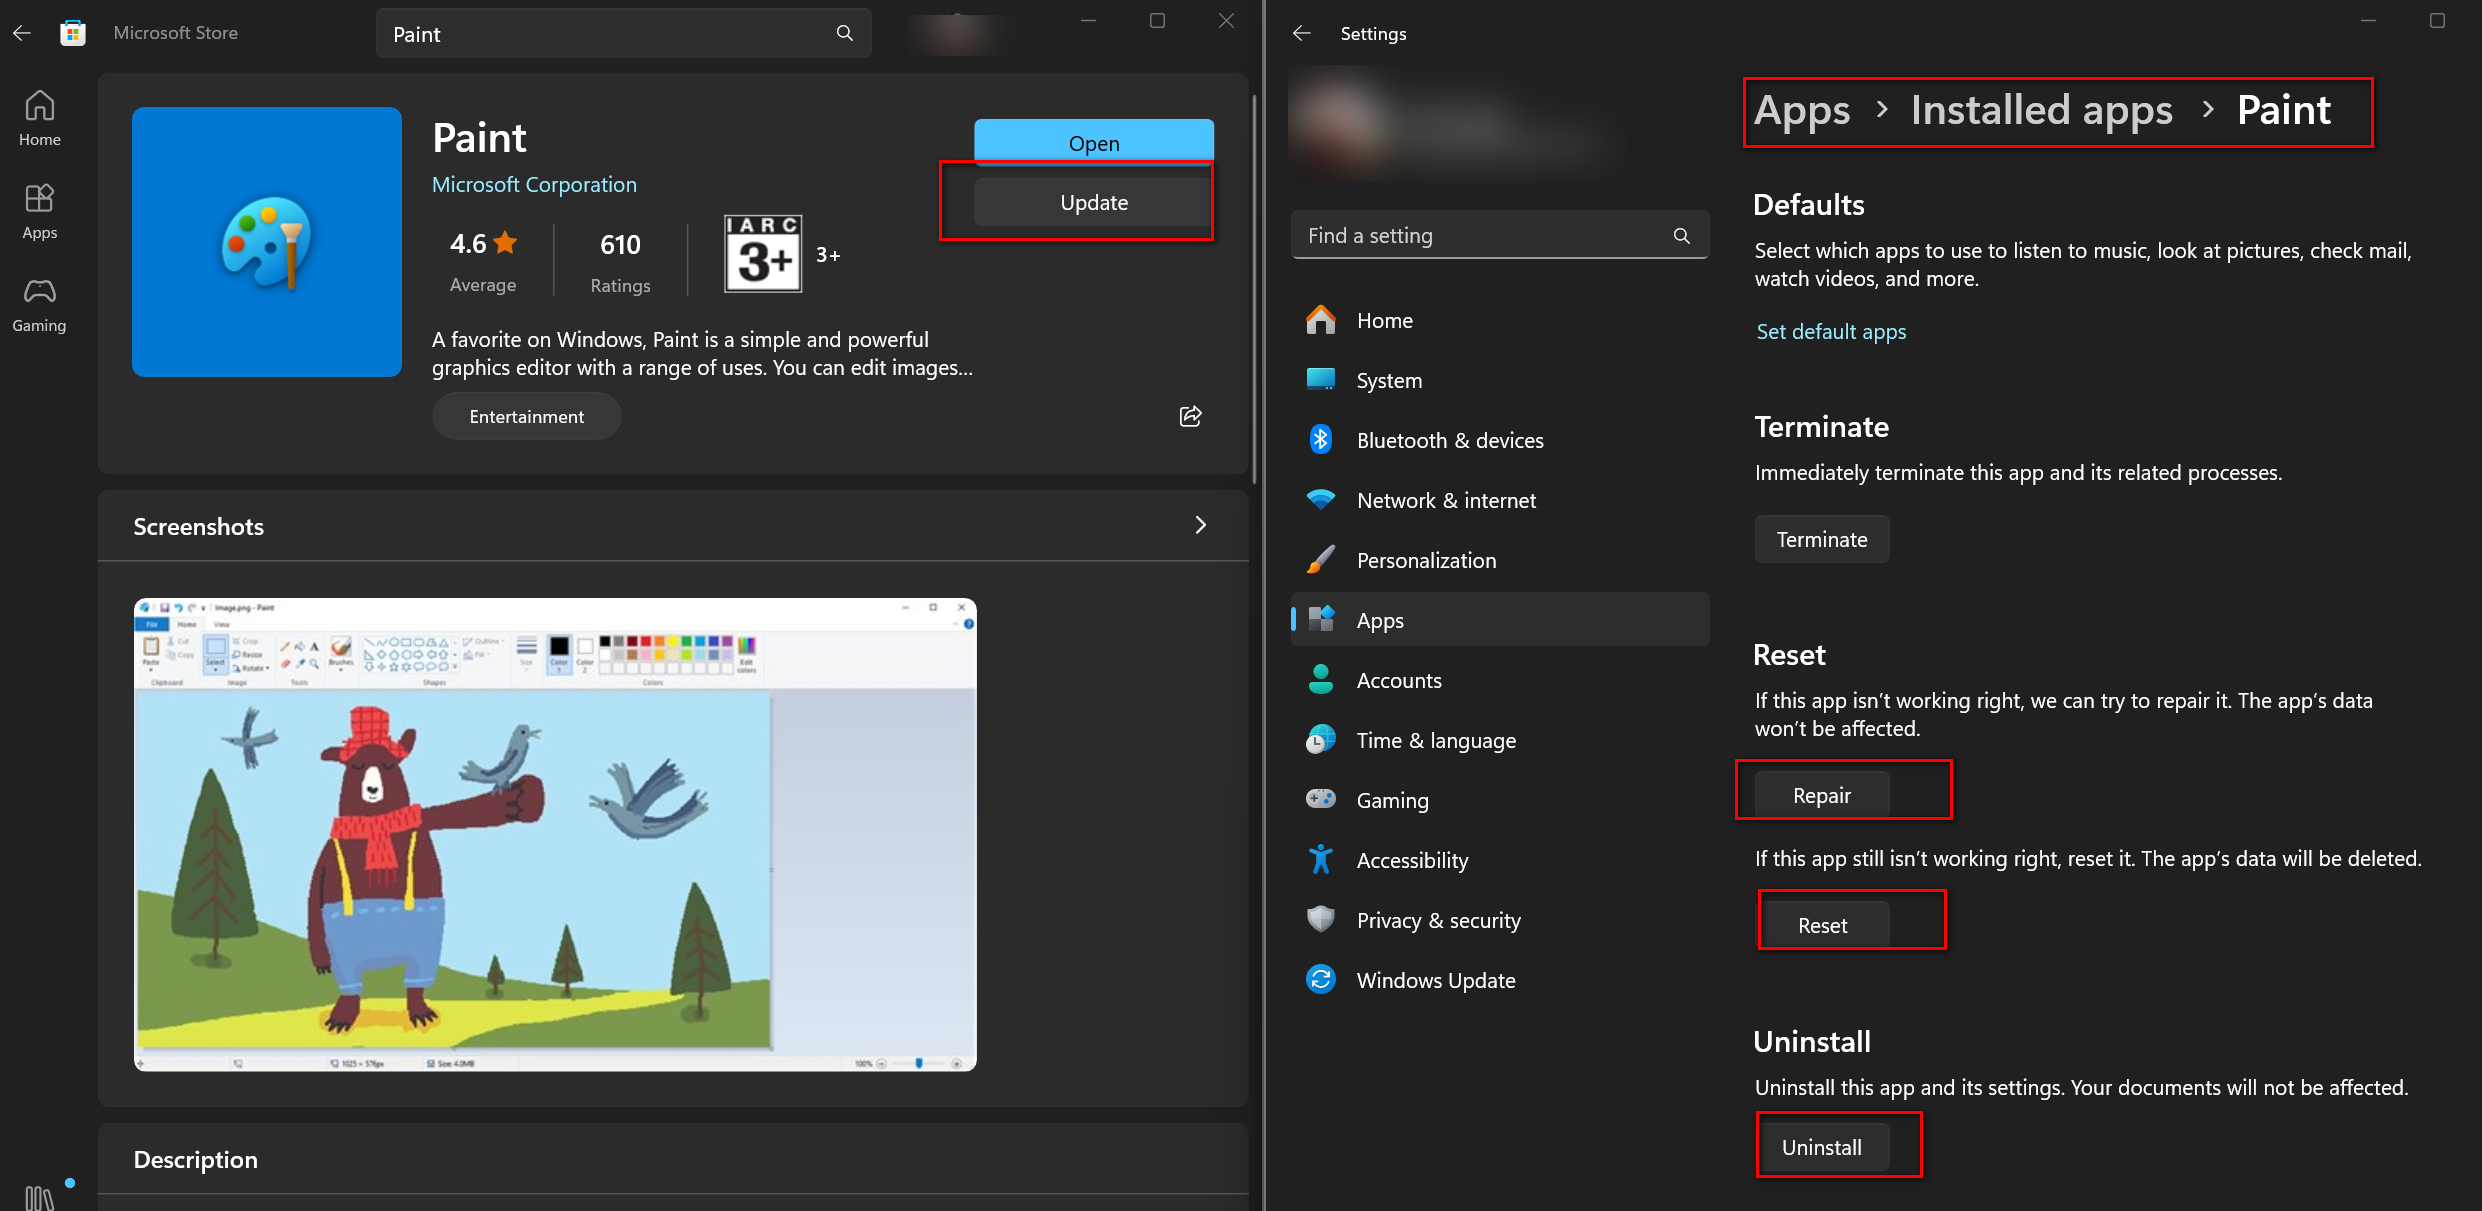Open Windows Update in Settings sidebar
2482x1211 pixels.
tap(1435, 980)
